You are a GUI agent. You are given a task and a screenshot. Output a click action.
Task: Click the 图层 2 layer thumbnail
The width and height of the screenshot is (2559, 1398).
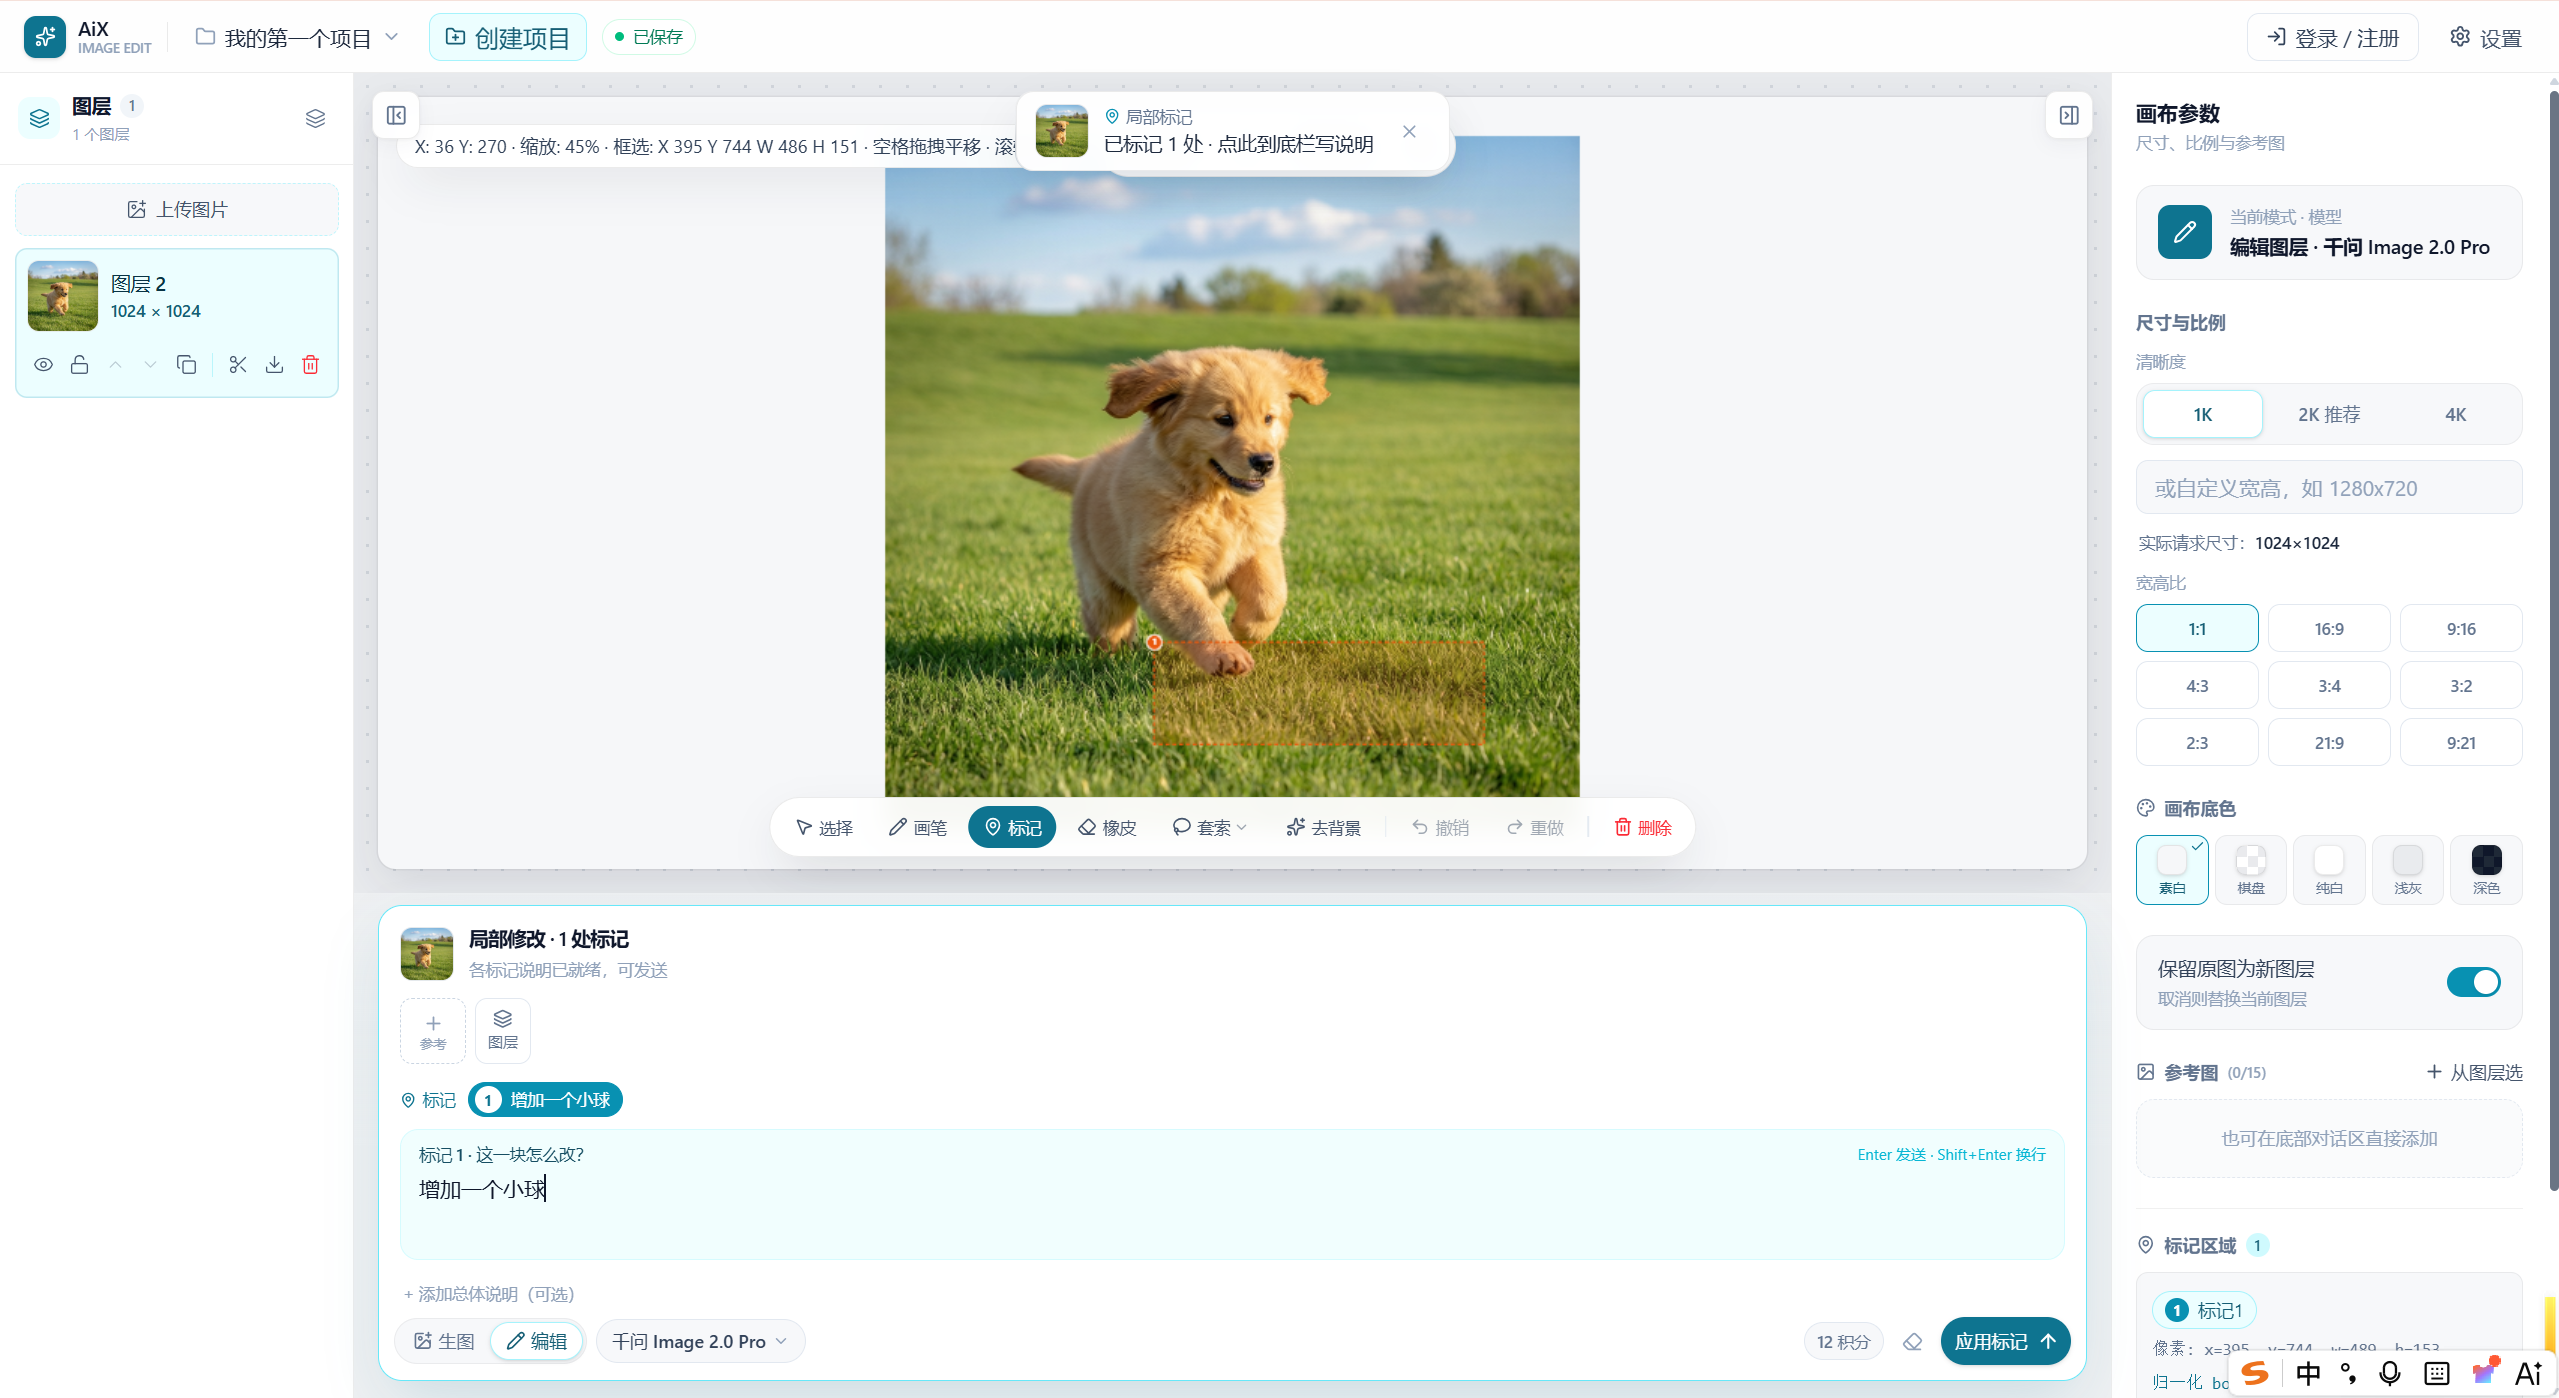tap(63, 296)
